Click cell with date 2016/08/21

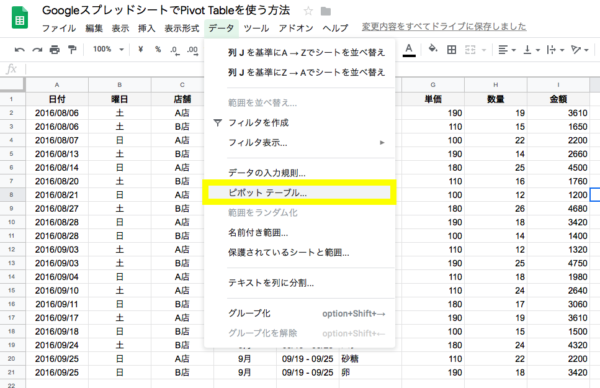coord(57,195)
